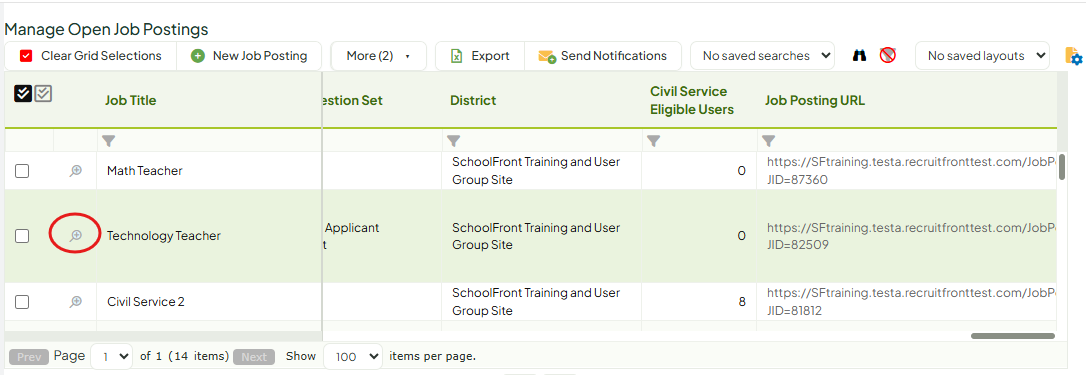Click the Clear Grid Selections button
Viewport: 1086px width, 375px height.
click(x=91, y=56)
